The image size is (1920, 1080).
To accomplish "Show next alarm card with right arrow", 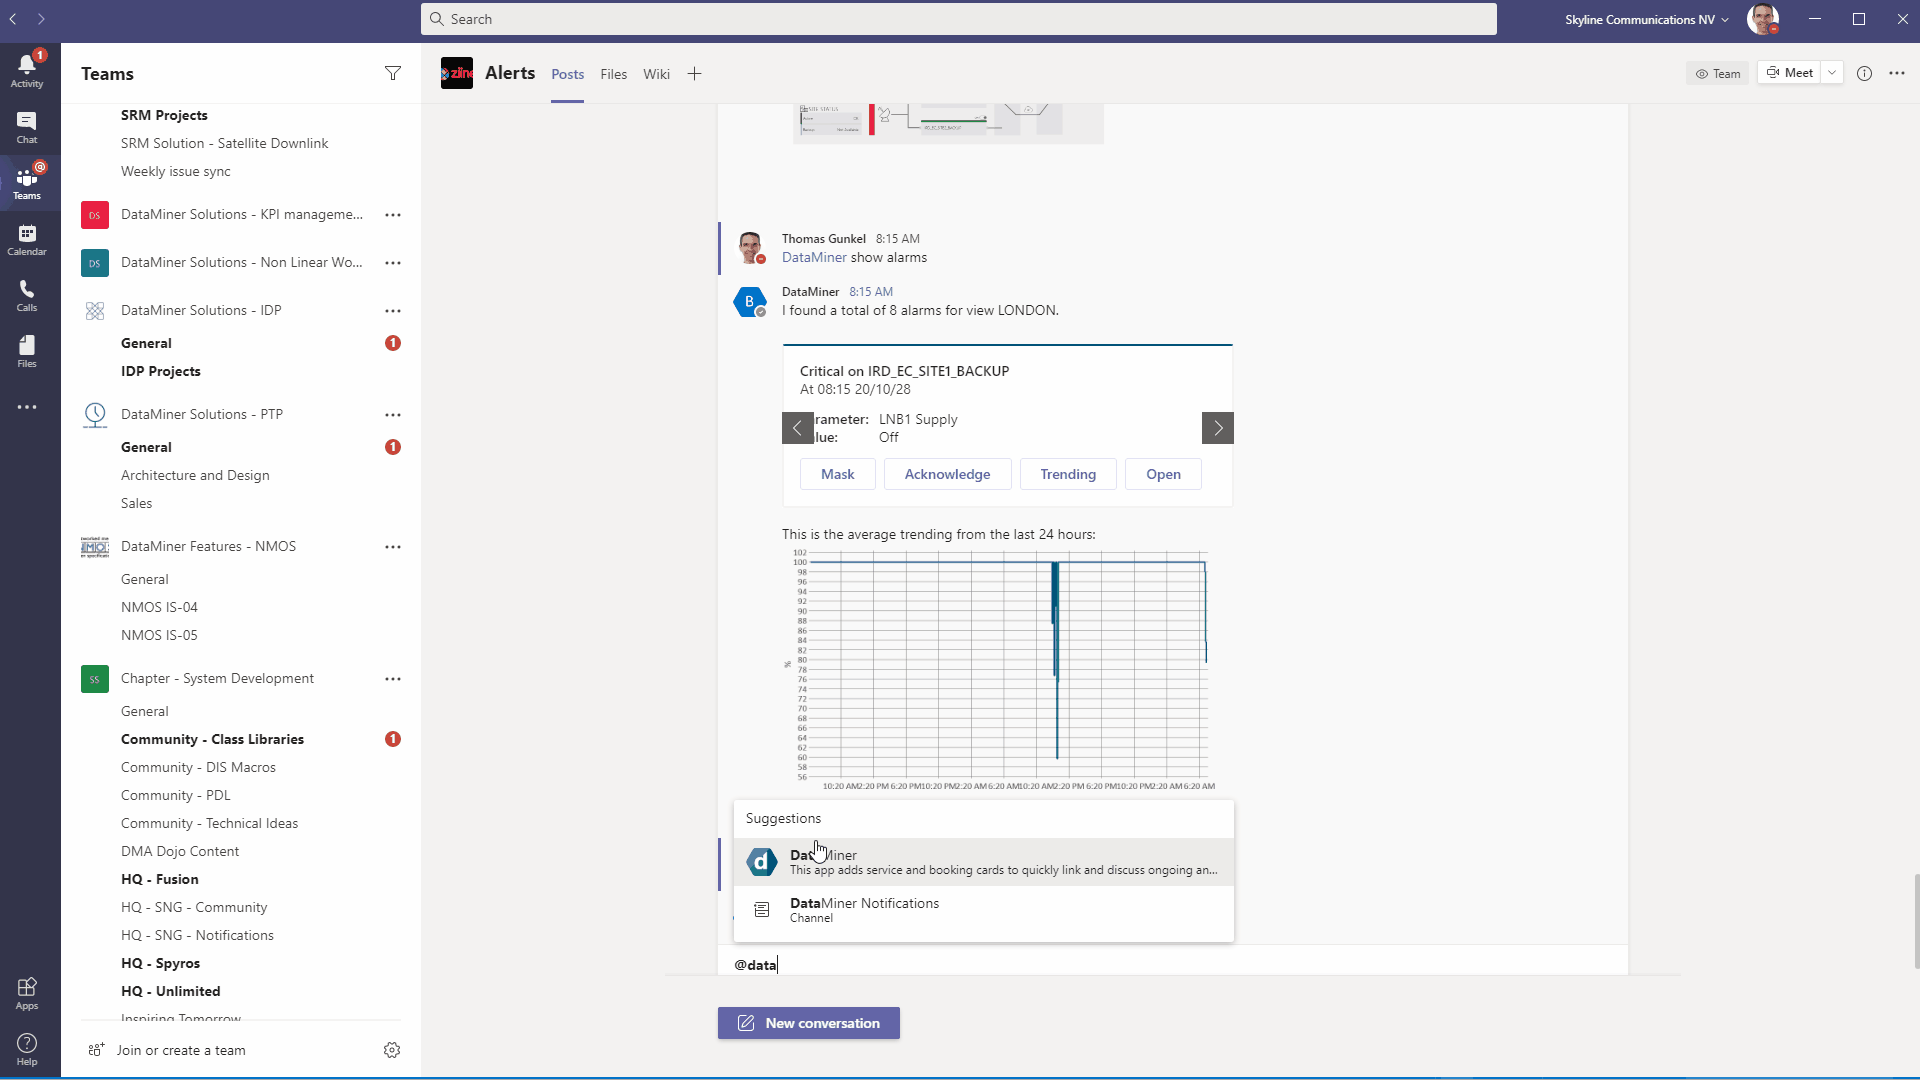I will pos(1217,428).
